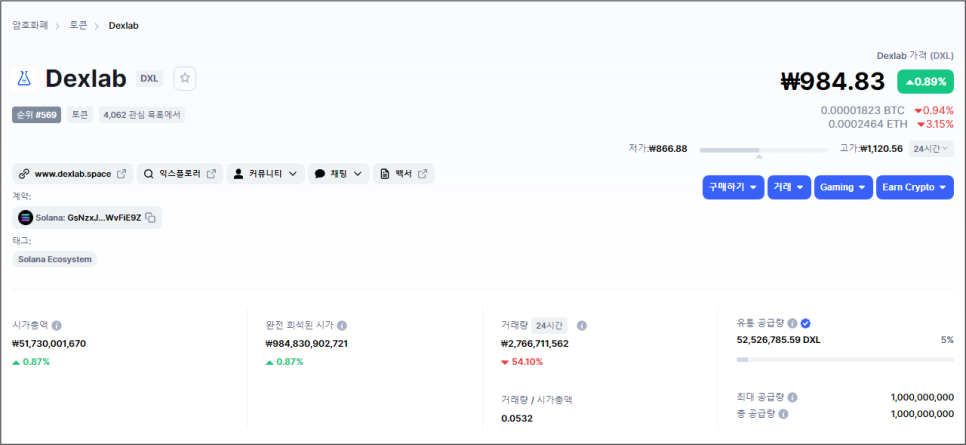Open the Earn Crypto dropdown button

[914, 187]
